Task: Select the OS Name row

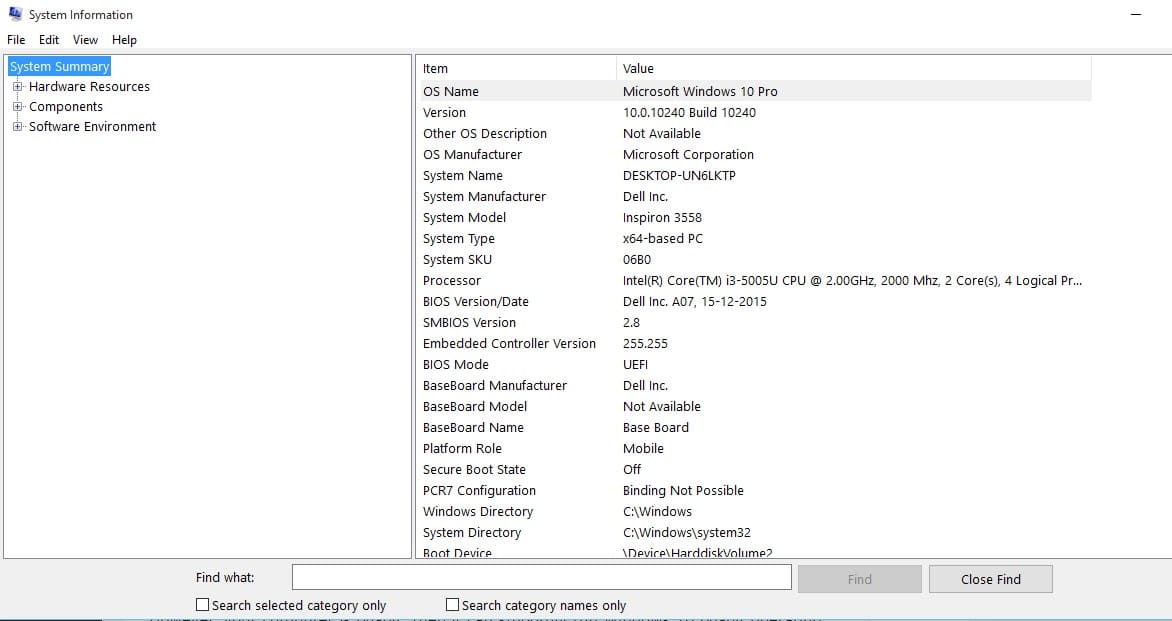Action: pyautogui.click(x=755, y=91)
